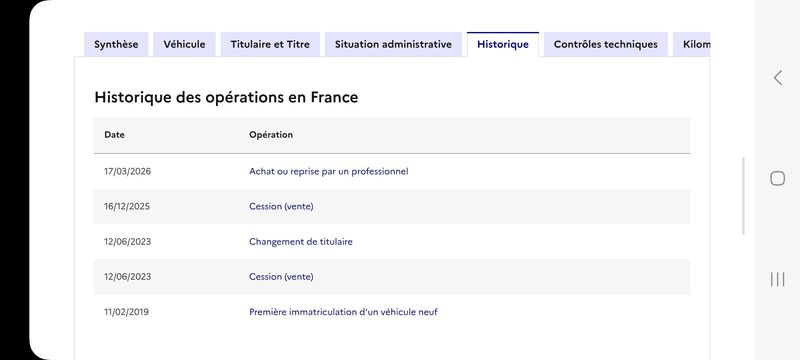The image size is (800, 360).
Task: Click the Opération column header
Action: 271,135
